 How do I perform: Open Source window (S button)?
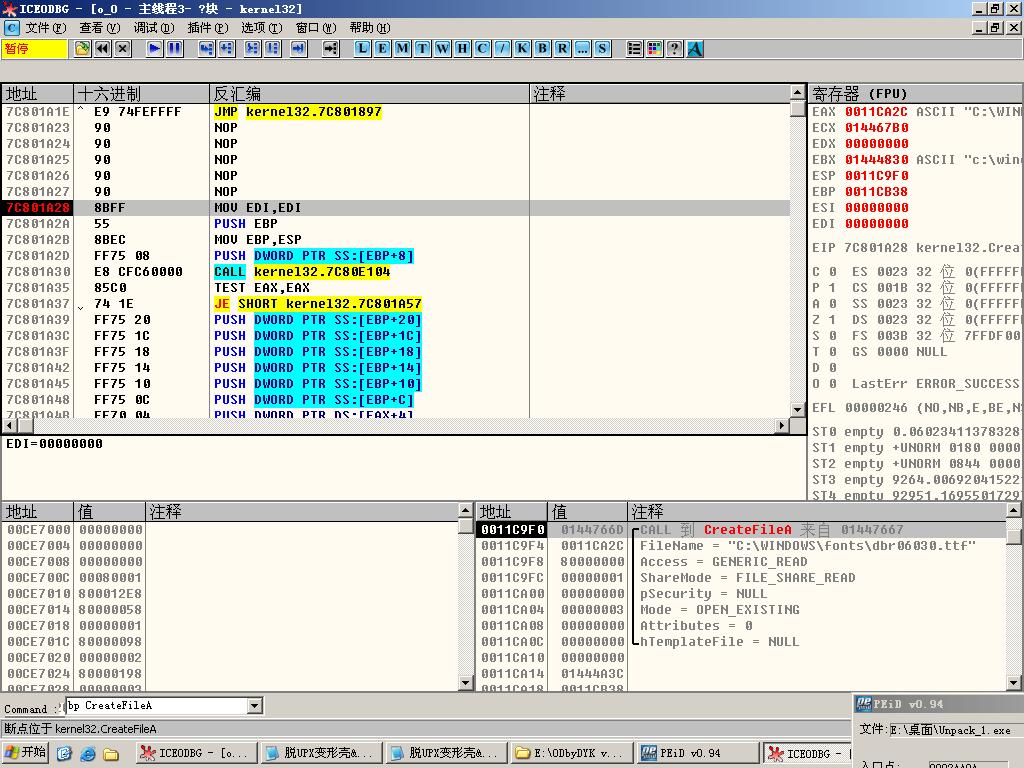(602, 48)
